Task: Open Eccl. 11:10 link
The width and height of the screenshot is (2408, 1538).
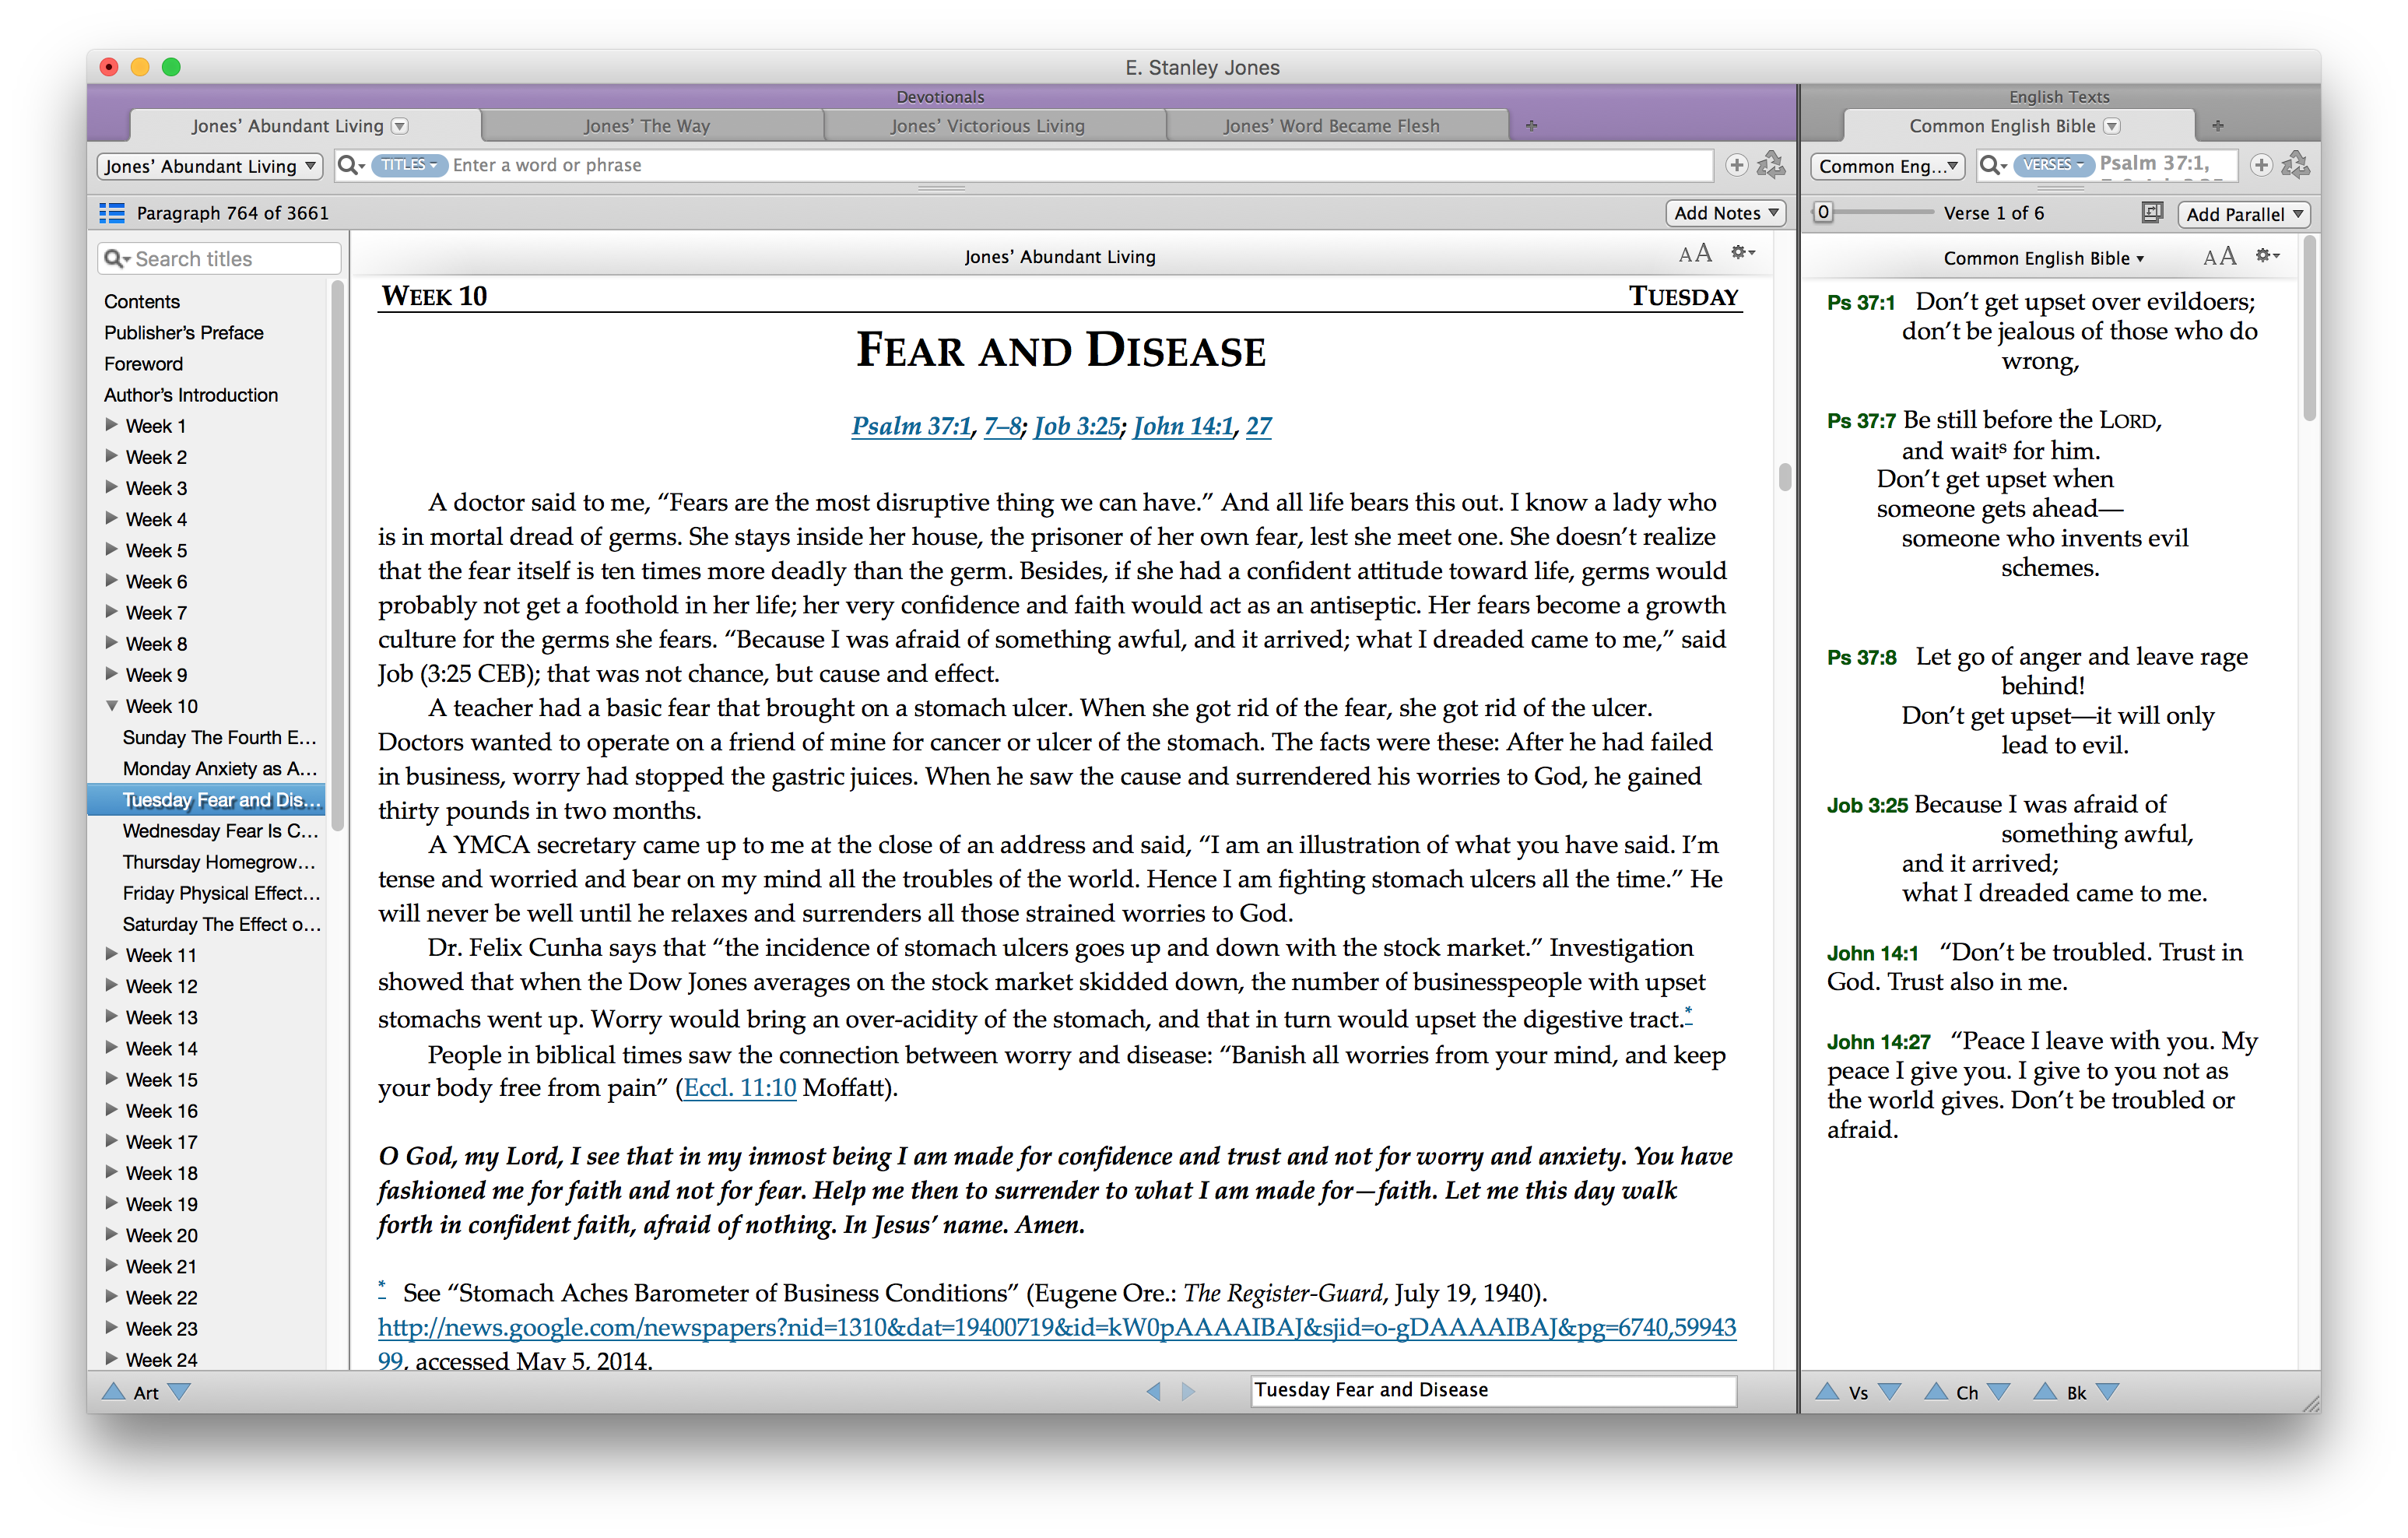Action: coord(740,1088)
